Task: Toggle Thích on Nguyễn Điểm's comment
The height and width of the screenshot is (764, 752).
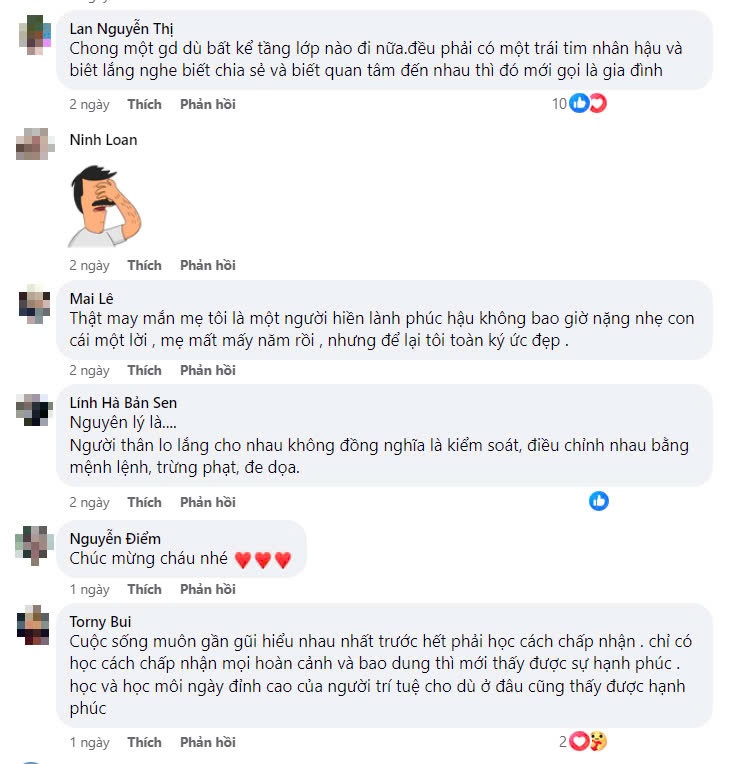Action: click(144, 589)
